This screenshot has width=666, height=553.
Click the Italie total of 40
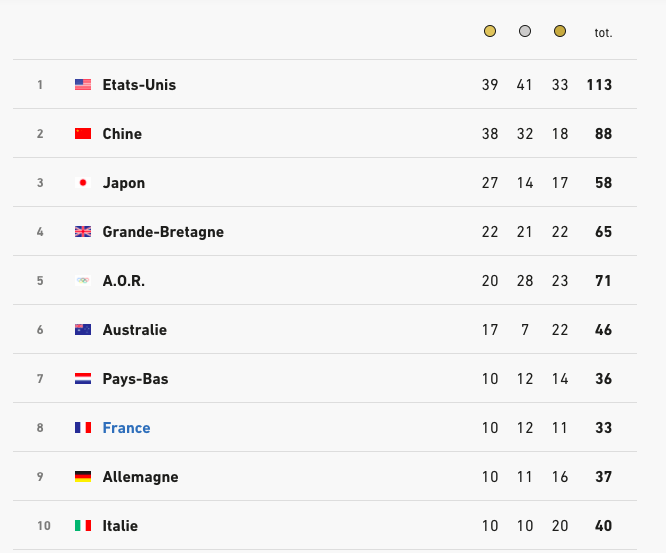point(603,526)
